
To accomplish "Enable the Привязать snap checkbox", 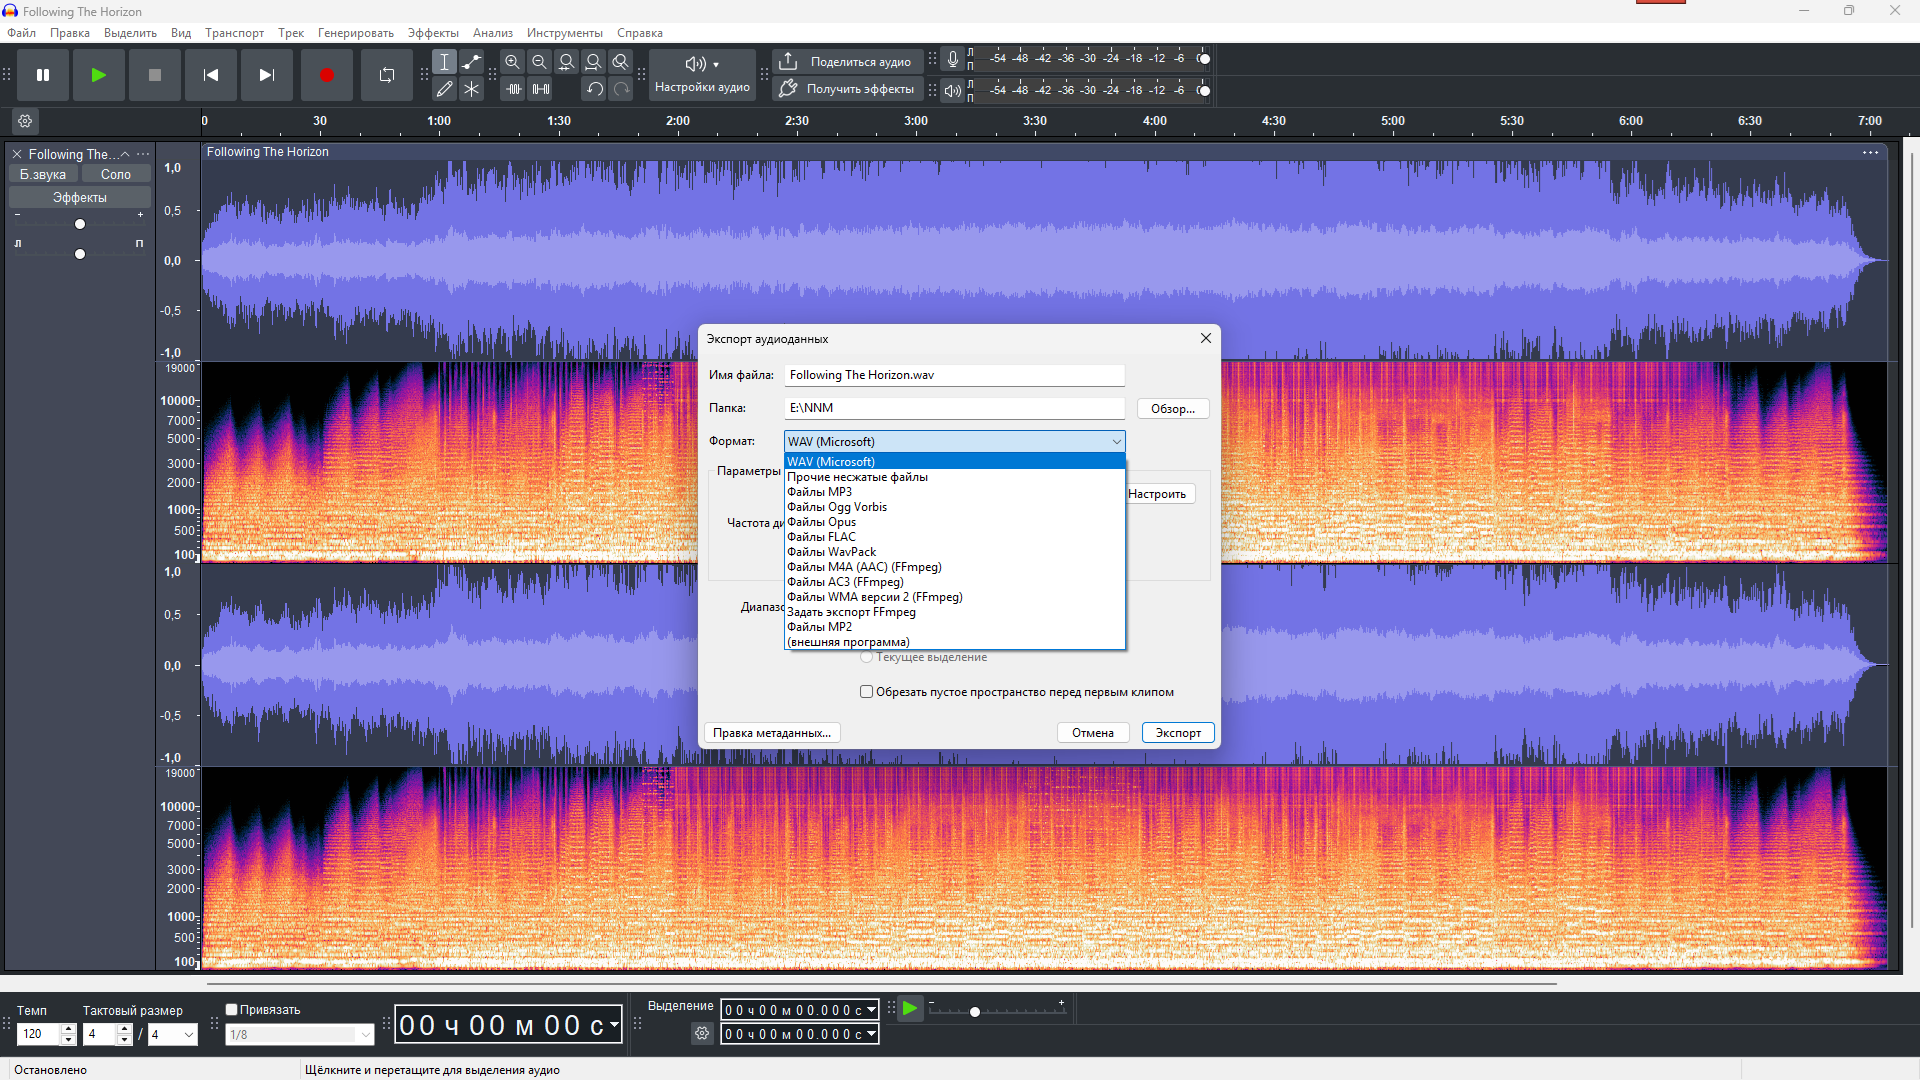I will 232,1010.
